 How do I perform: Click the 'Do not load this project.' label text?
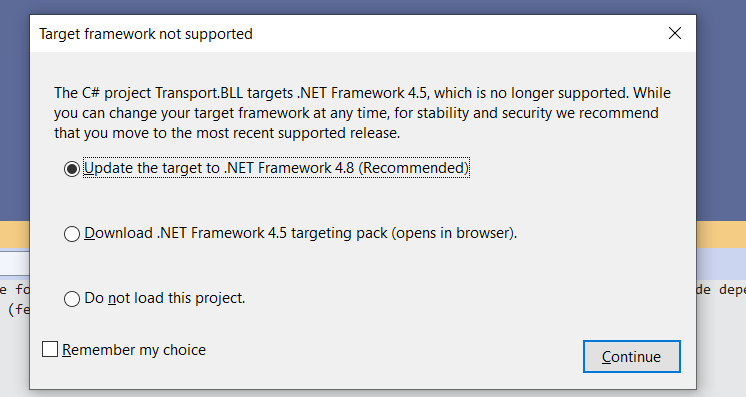click(165, 298)
